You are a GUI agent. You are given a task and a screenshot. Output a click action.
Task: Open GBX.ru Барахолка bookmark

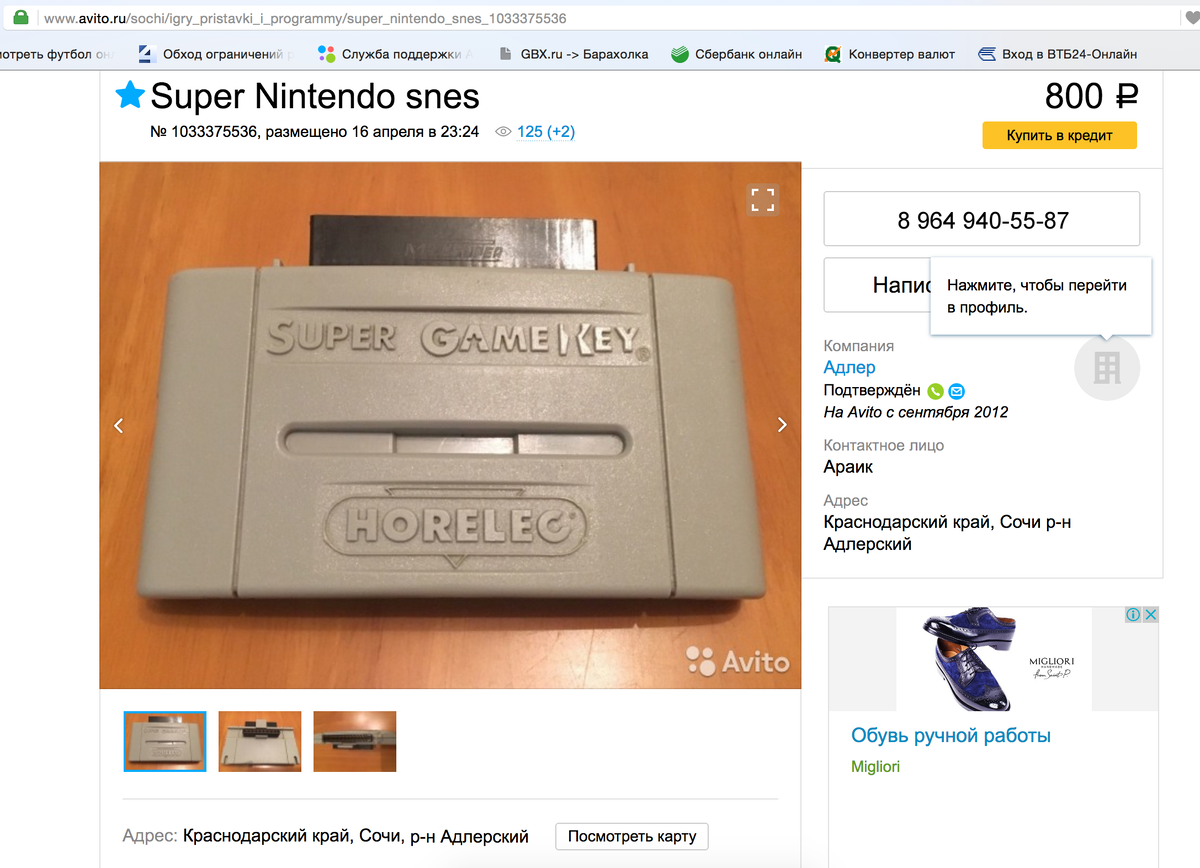572,54
